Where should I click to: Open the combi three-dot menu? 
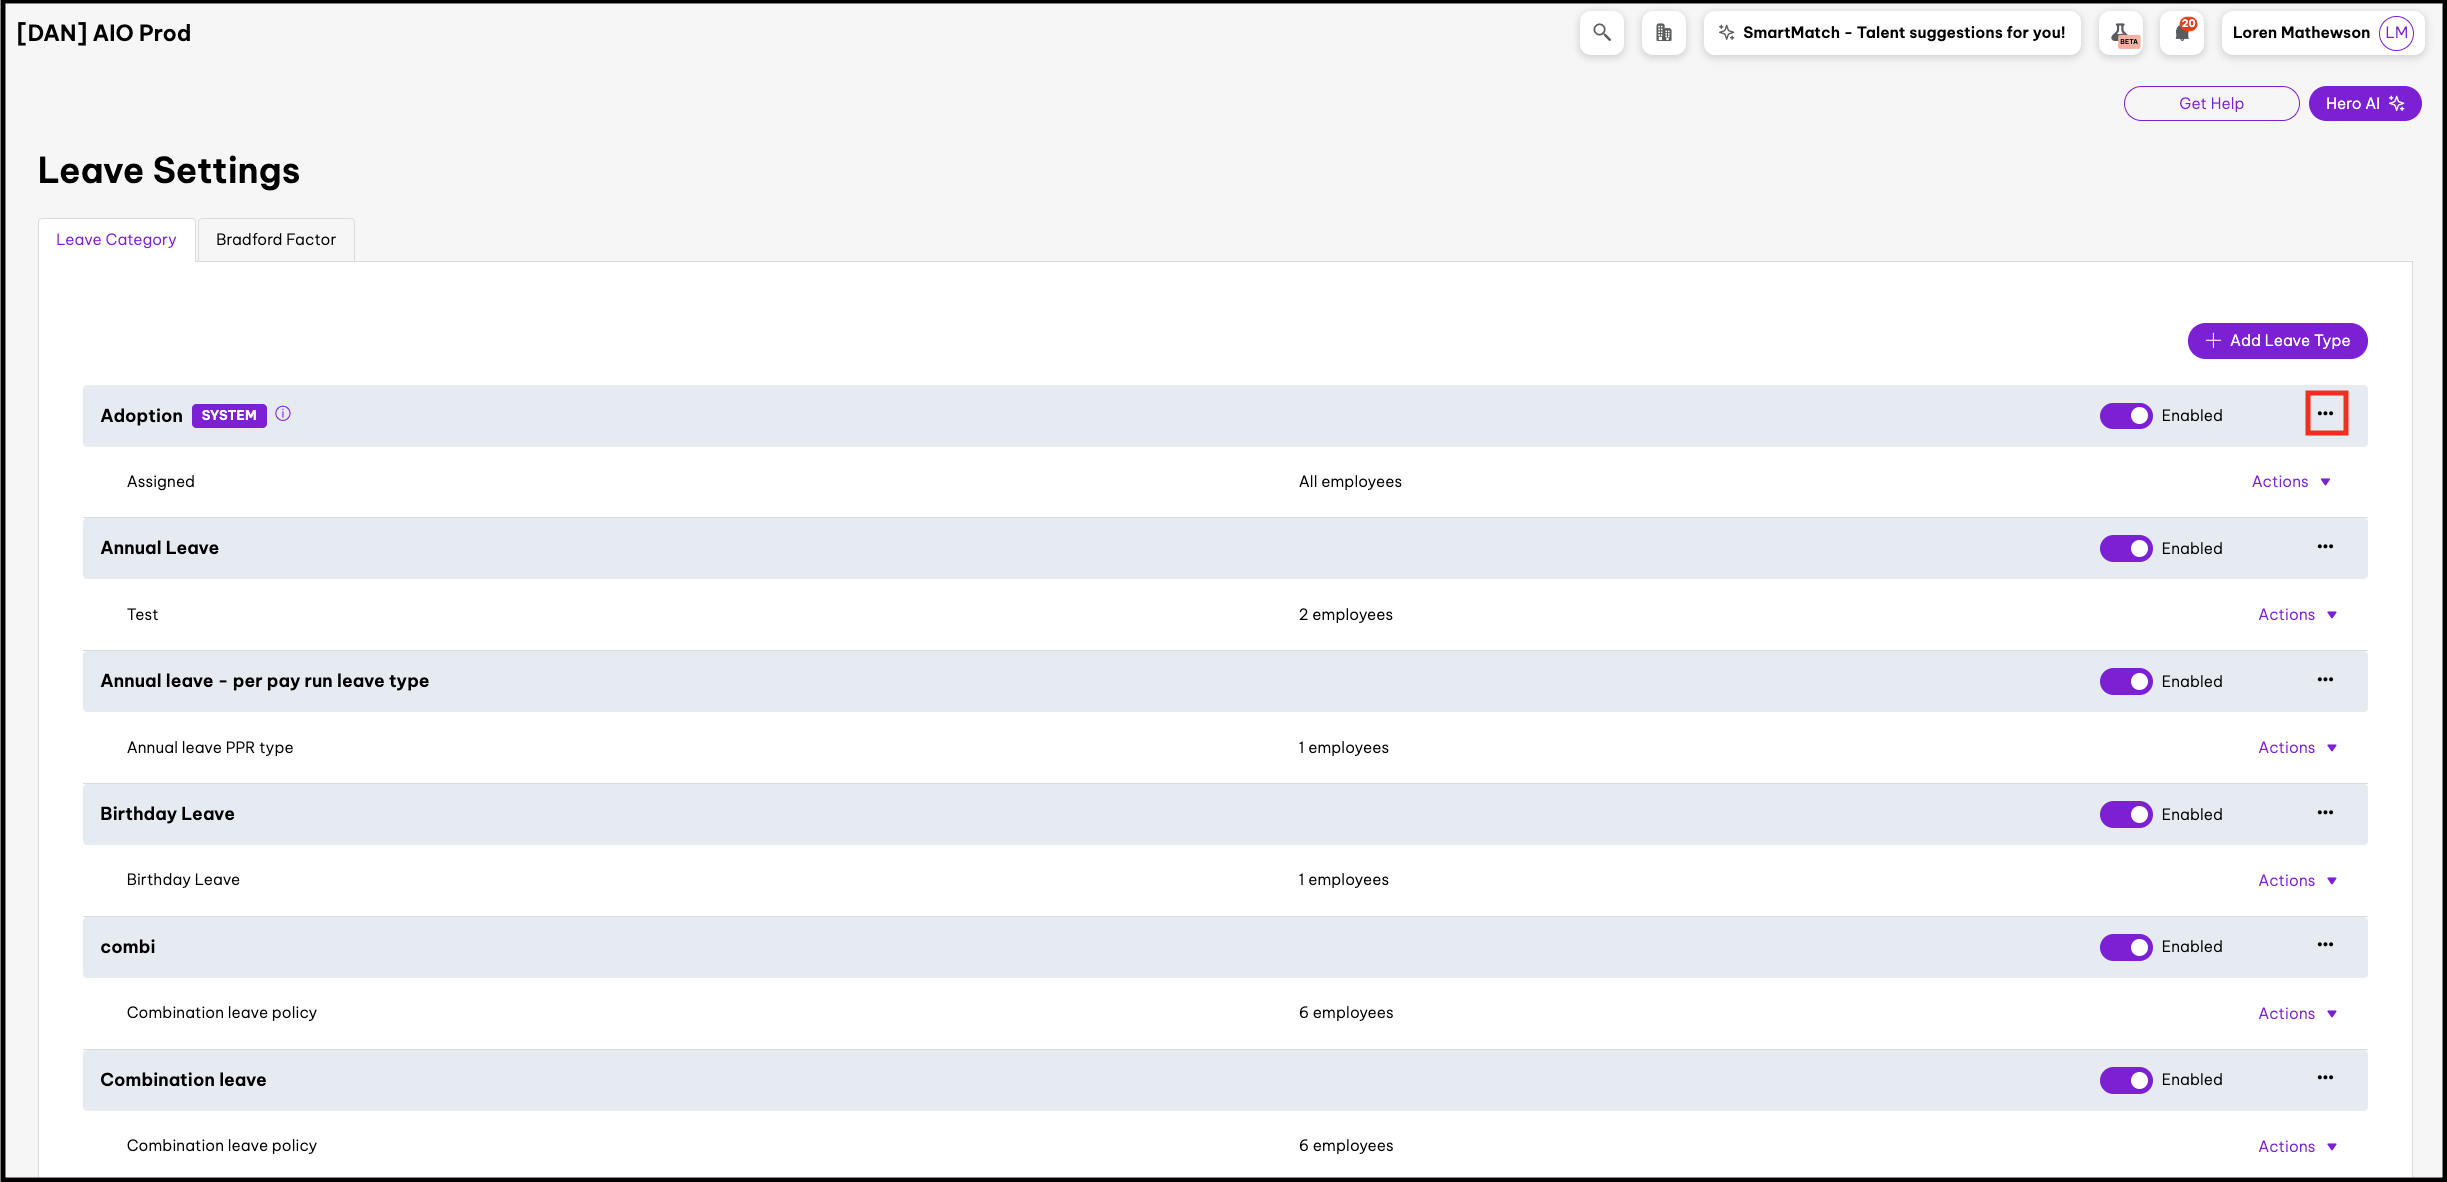pos(2325,945)
